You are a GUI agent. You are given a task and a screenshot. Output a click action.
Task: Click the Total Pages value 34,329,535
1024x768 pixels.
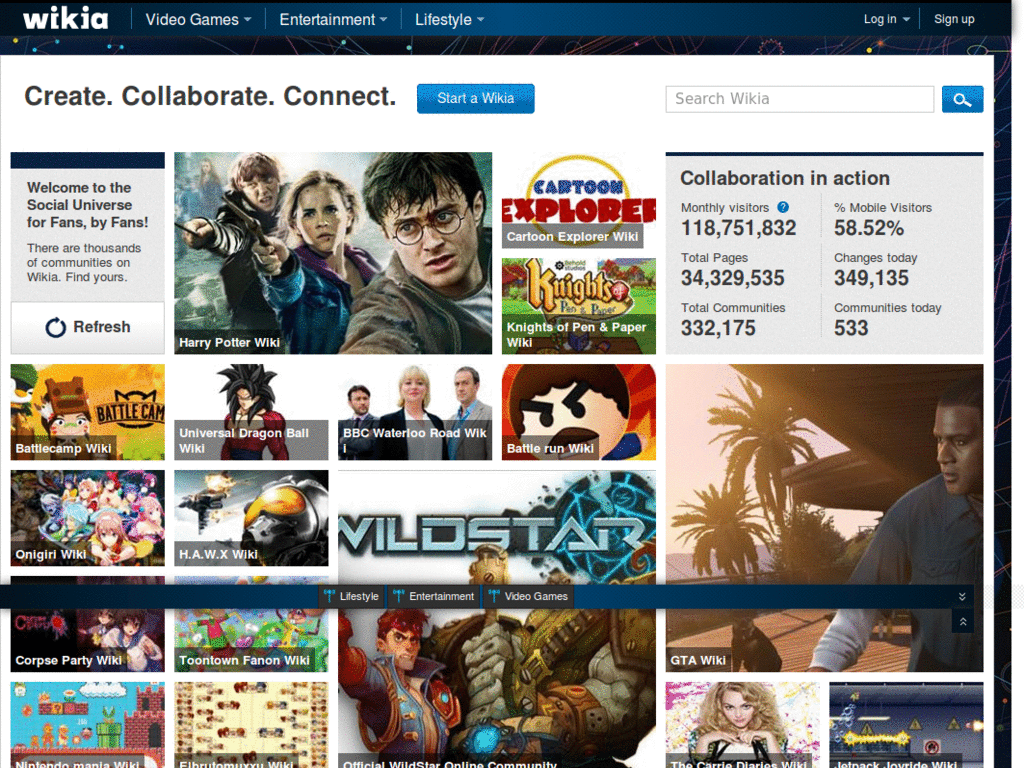coord(733,278)
